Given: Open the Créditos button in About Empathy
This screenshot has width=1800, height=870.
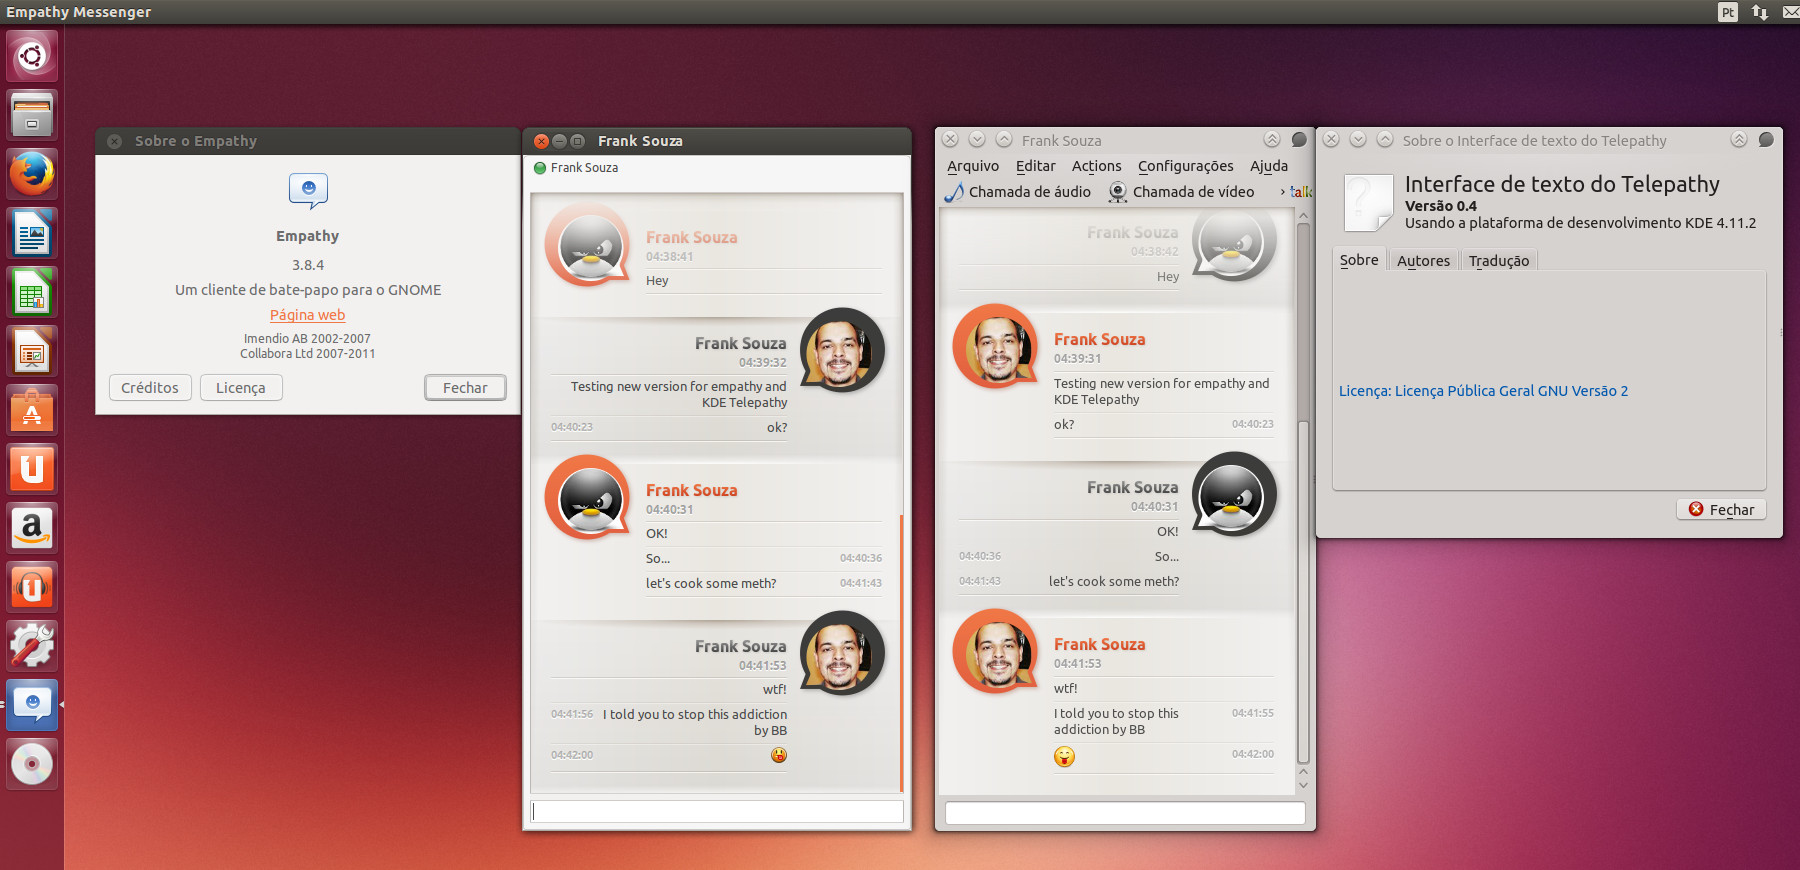Looking at the screenshot, I should (150, 388).
